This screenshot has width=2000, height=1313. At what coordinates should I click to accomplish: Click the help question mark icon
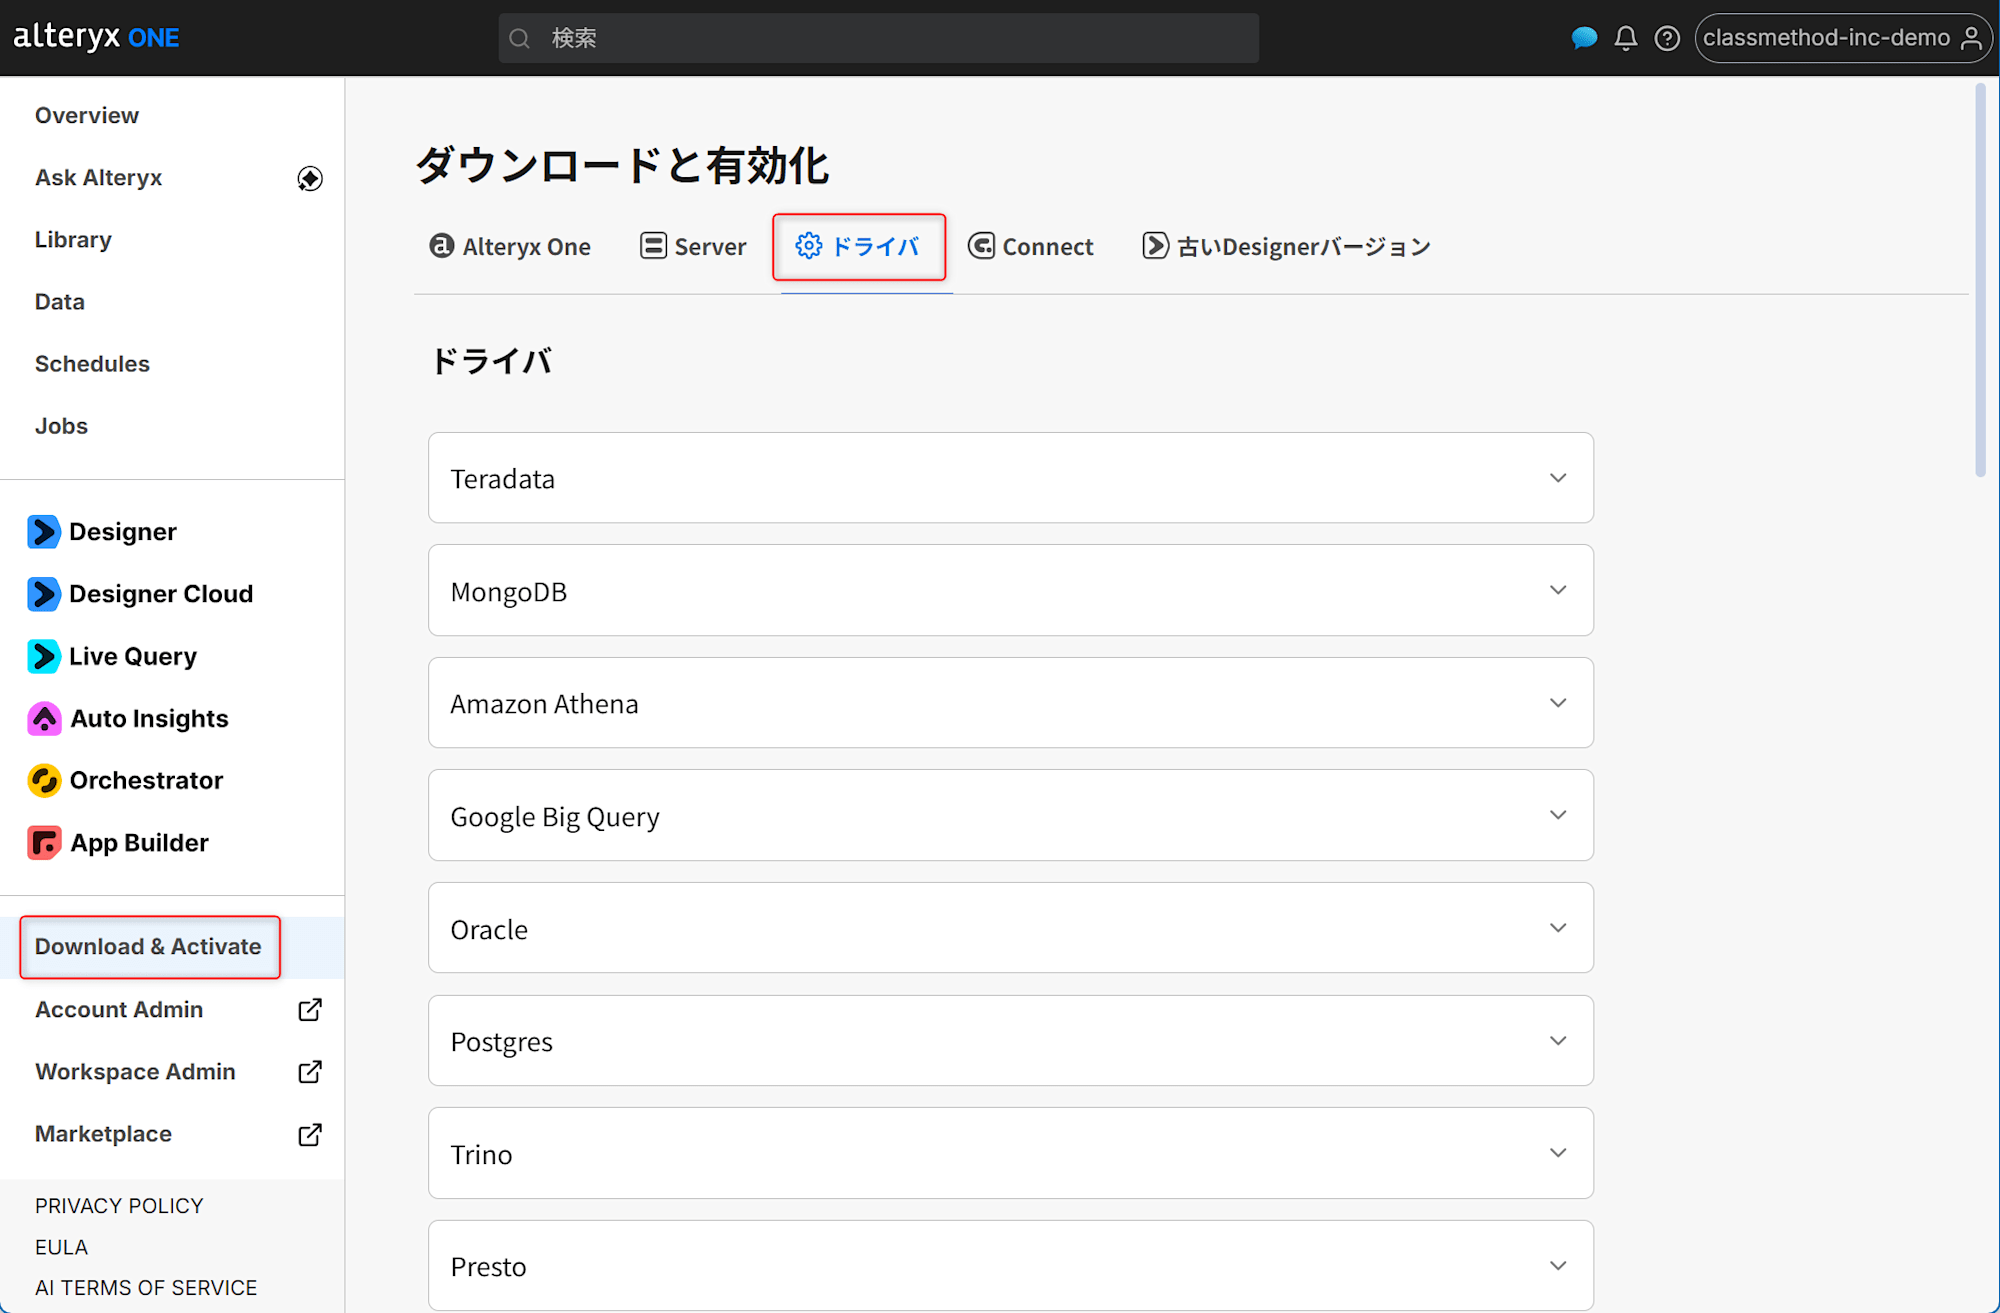(x=1667, y=38)
